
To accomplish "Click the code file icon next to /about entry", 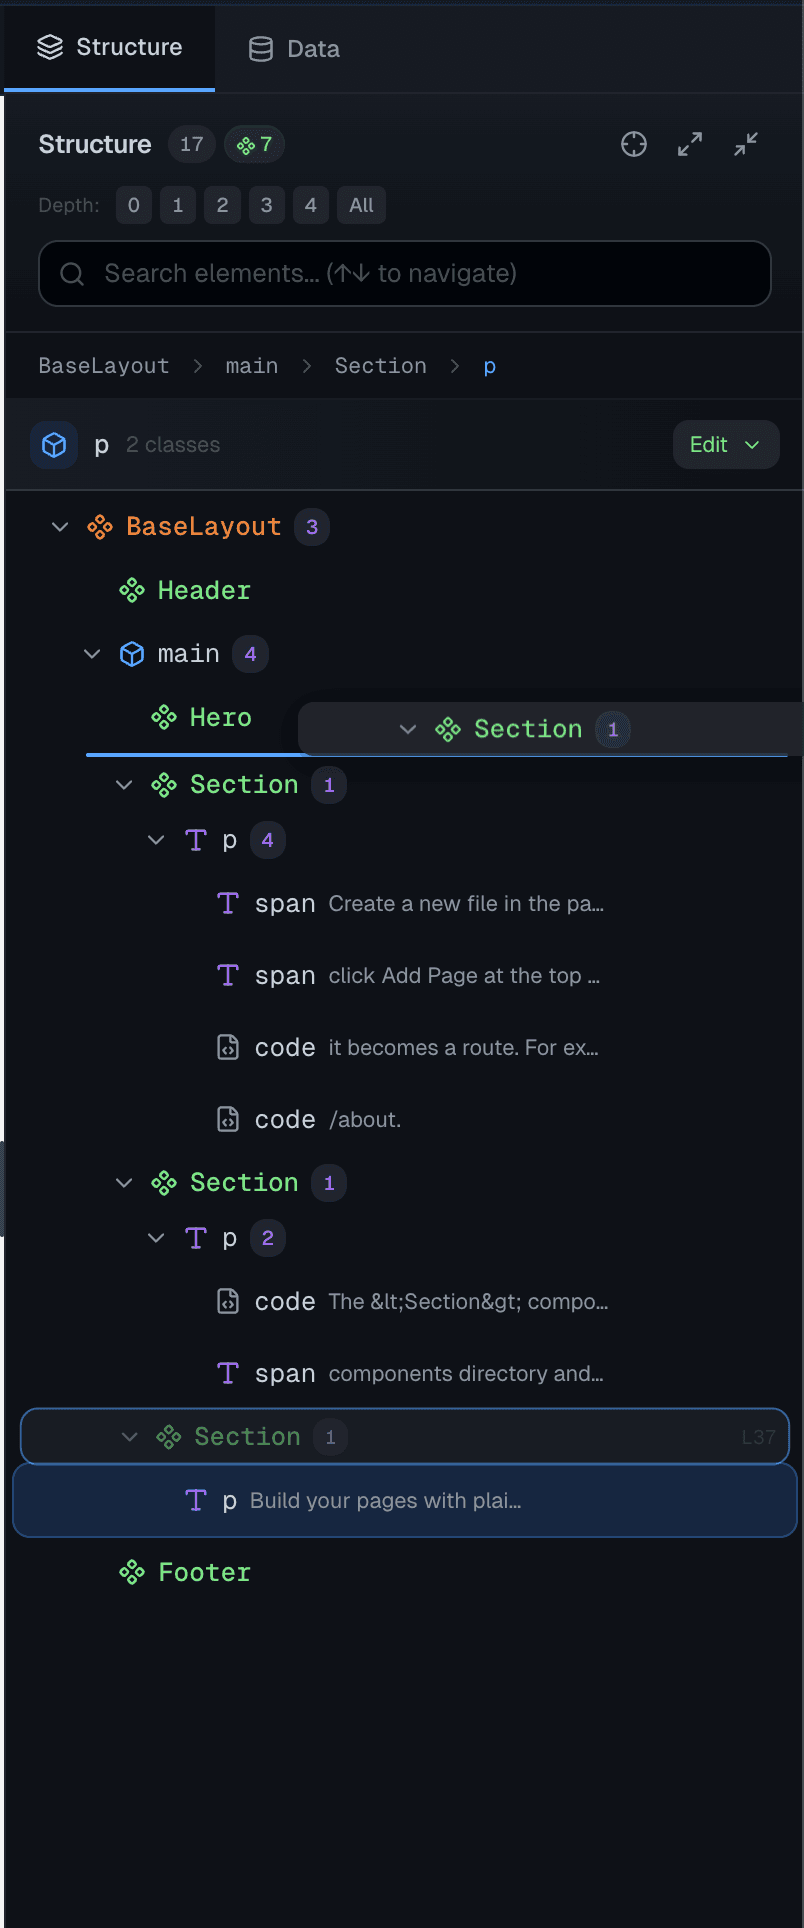I will (227, 1119).
